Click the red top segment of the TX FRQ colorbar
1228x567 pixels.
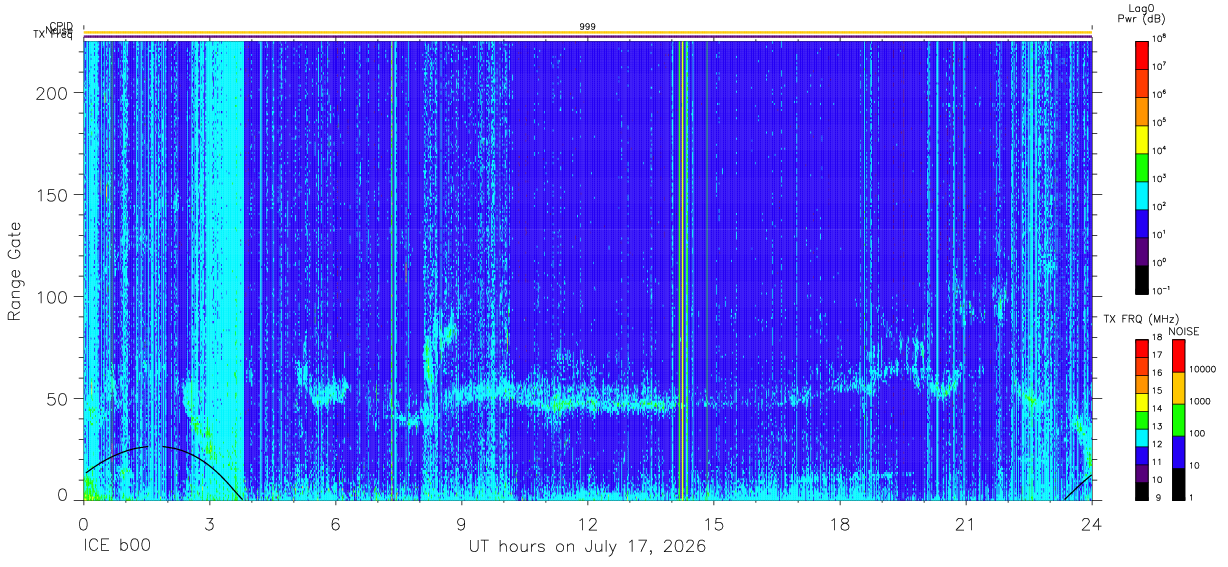point(1141,350)
